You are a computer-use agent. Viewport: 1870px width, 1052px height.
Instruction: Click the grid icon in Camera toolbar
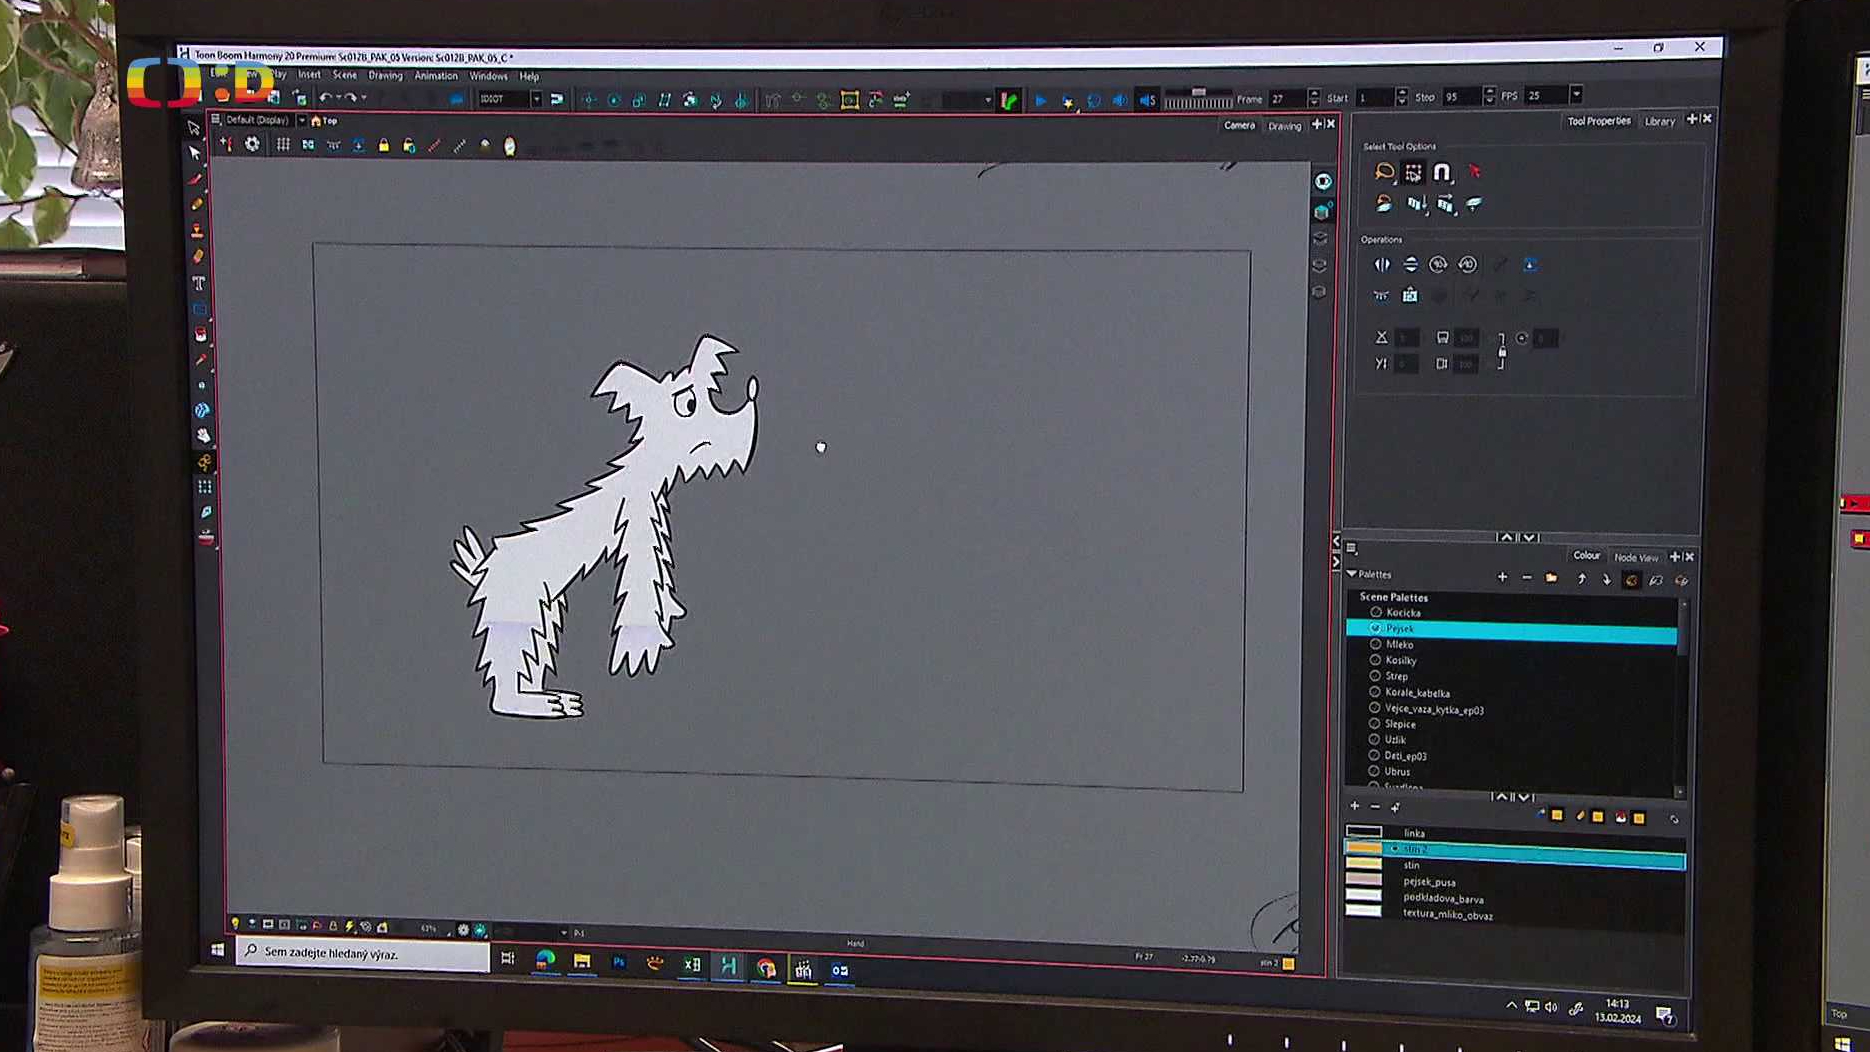click(283, 145)
